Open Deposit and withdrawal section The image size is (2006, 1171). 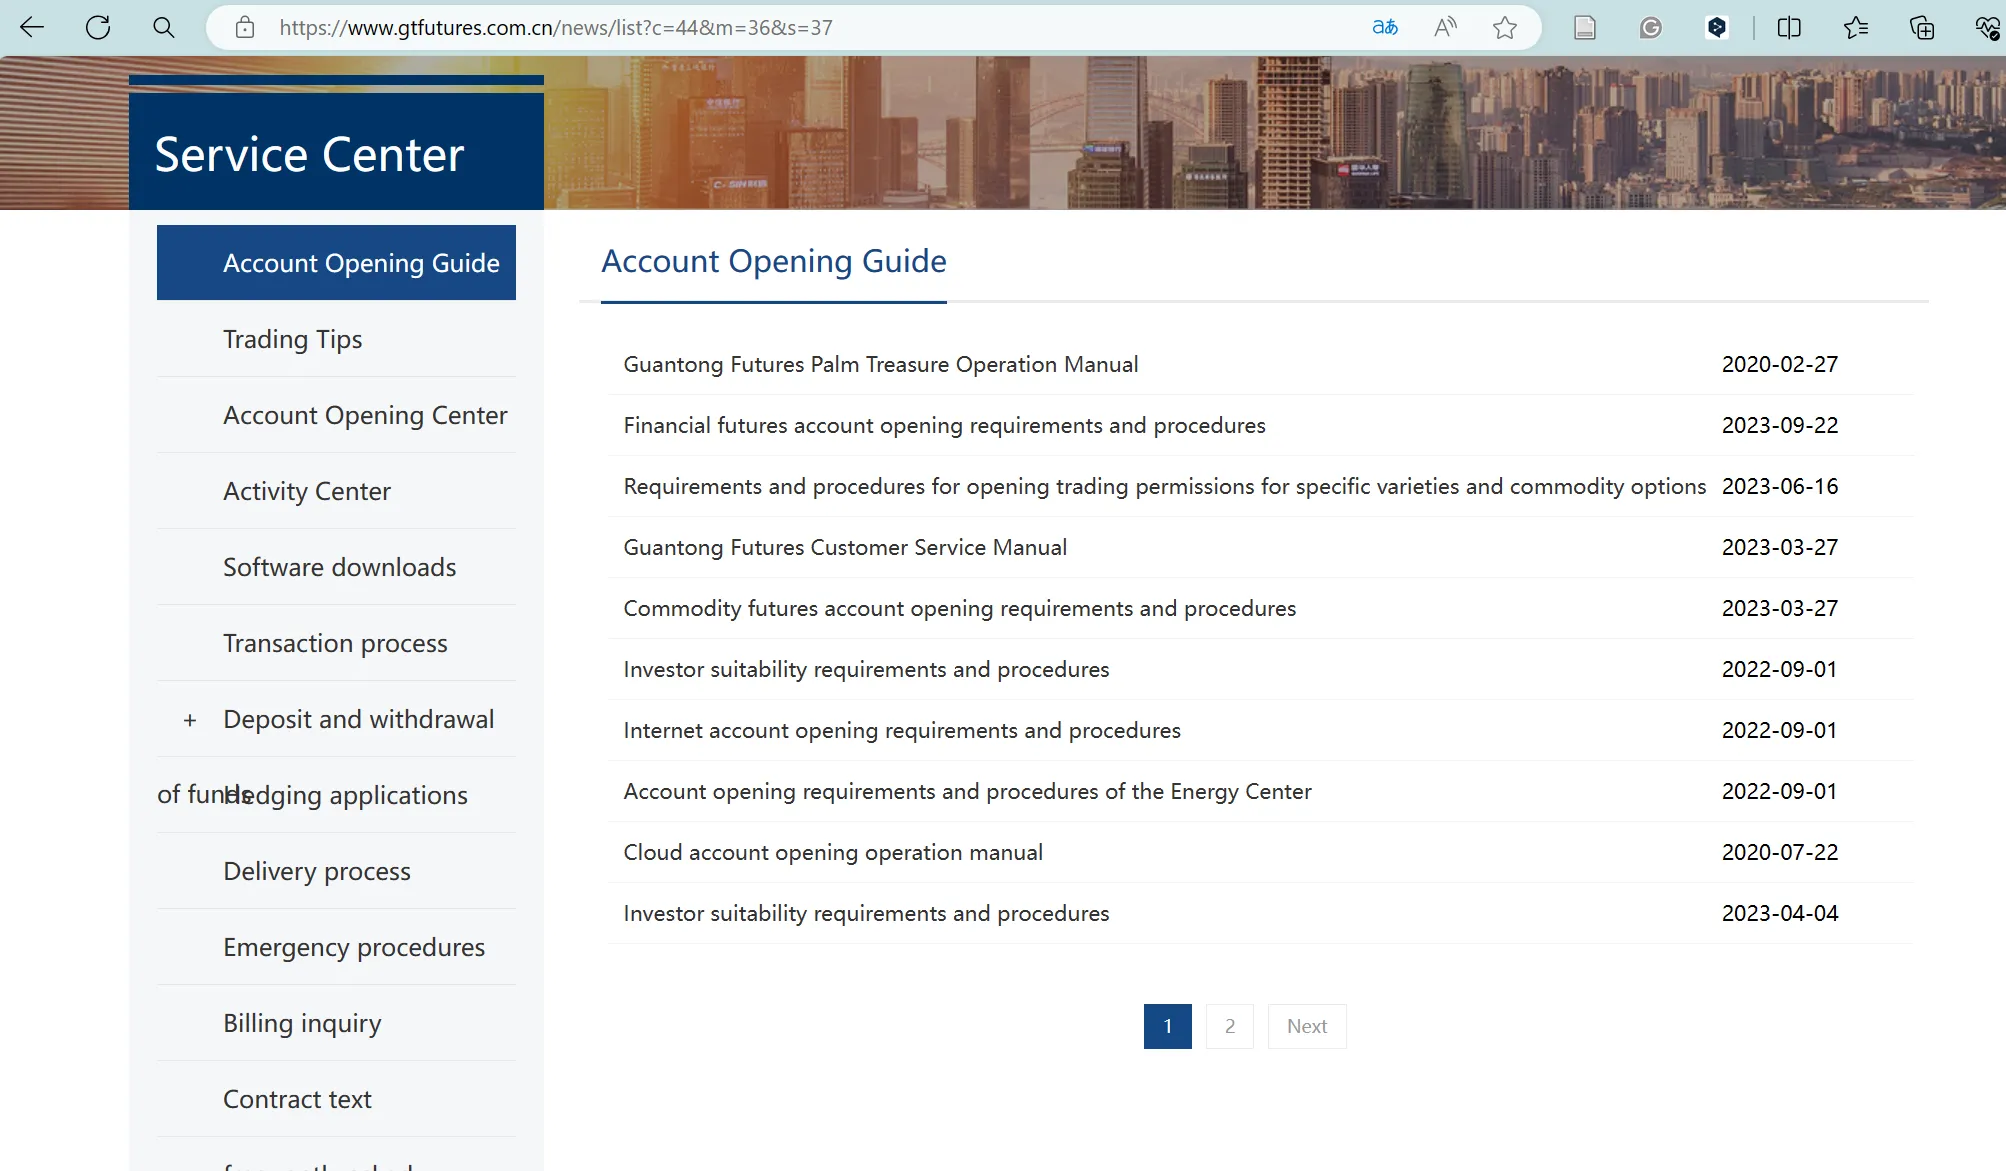pyautogui.click(x=359, y=719)
